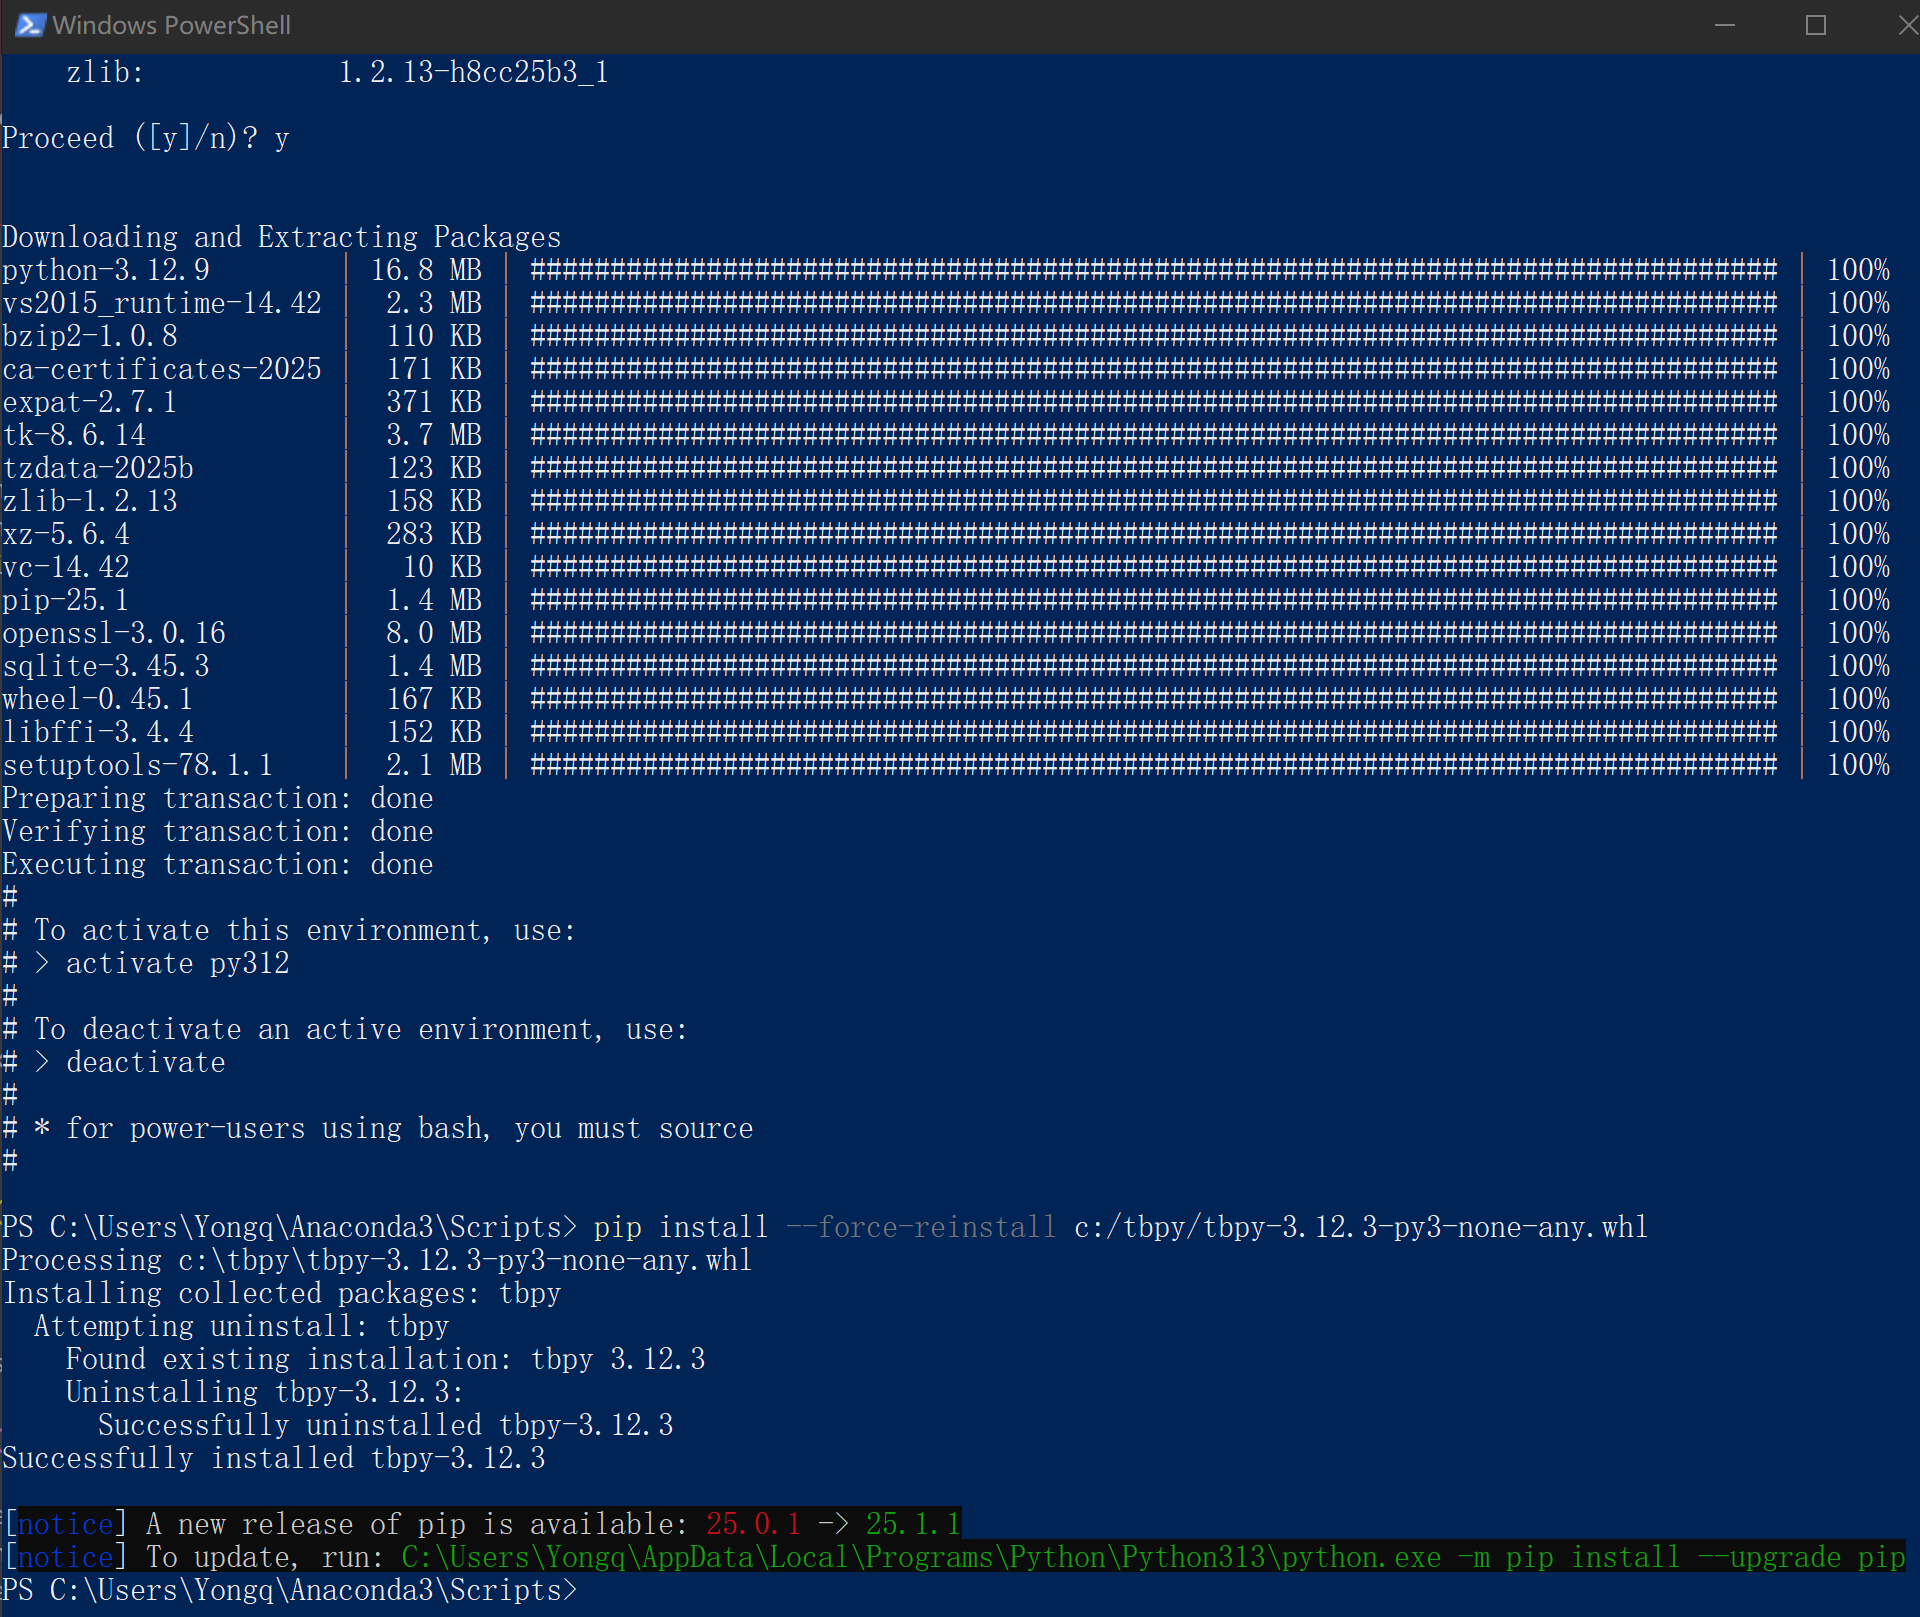Screen dimensions: 1920x1617
Task: Click the setuptools-78.1.1 package name
Action: 138,765
